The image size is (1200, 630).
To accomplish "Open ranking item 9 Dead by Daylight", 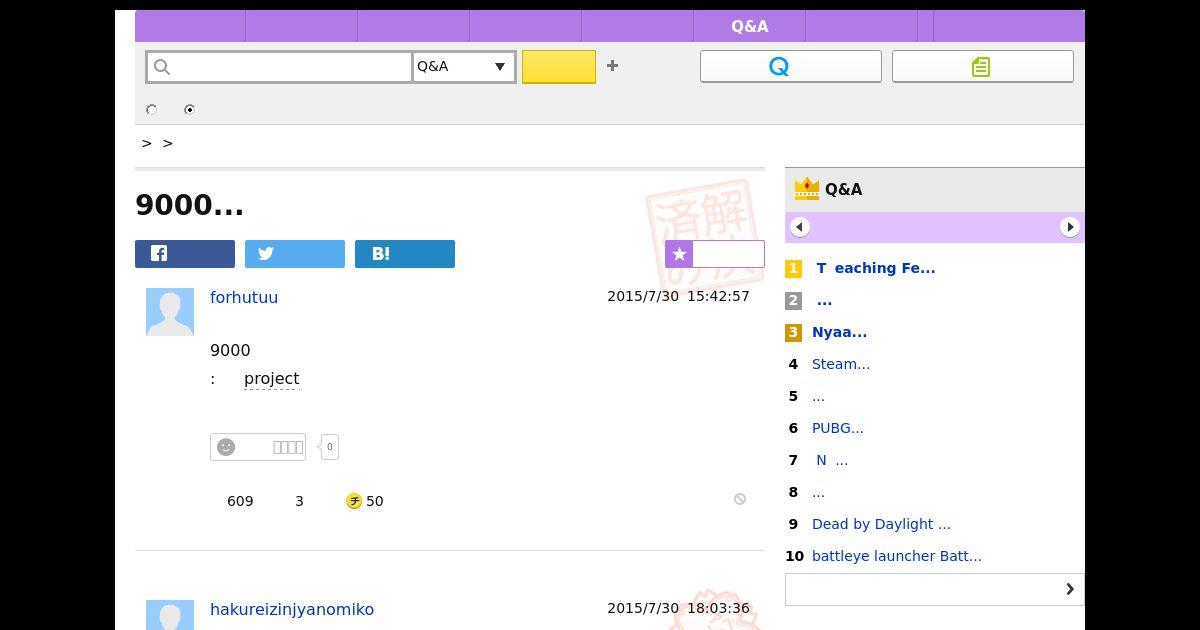I will (881, 524).
